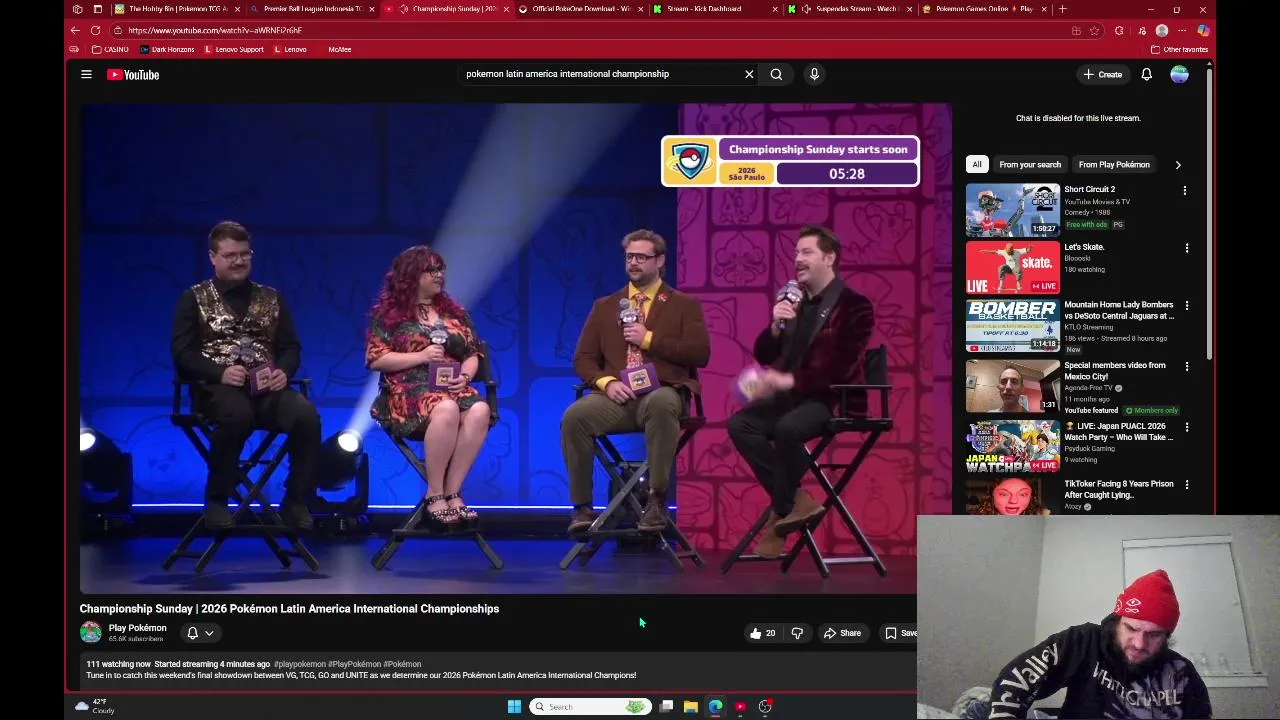Viewport: 1280px width, 720px height.
Task: Open the Play Pokémon channel name link
Action: (x=137, y=628)
